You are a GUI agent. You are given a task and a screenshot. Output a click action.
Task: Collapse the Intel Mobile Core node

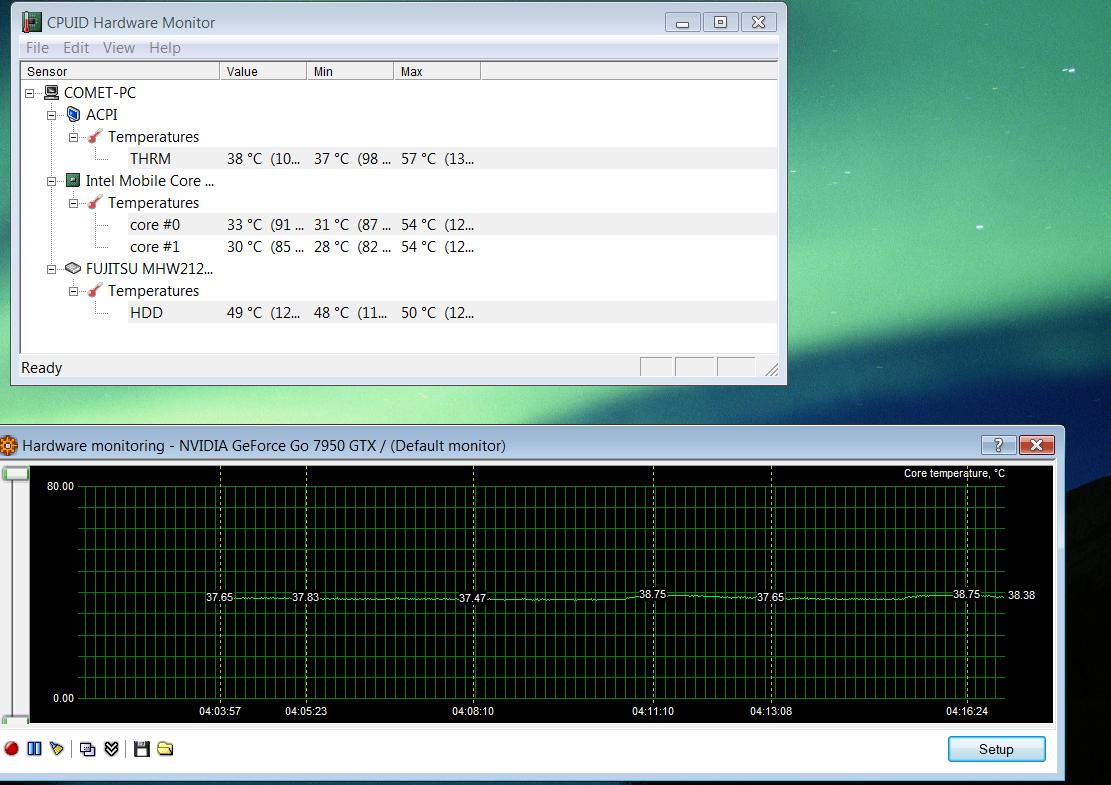click(51, 181)
